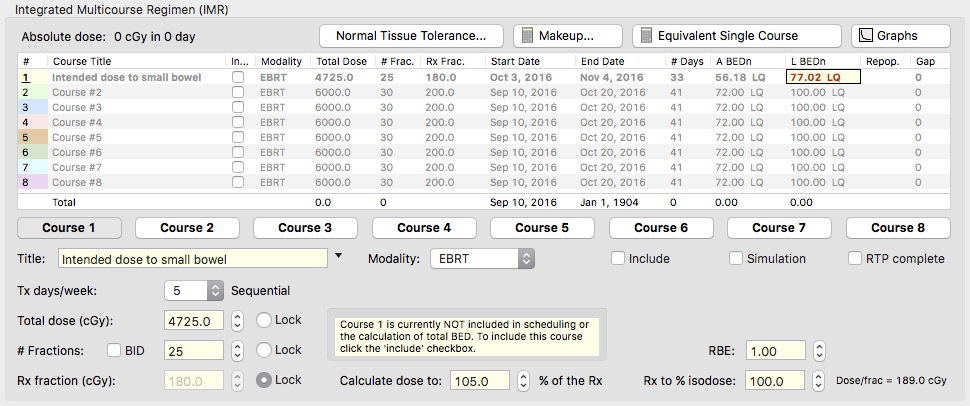
Task: Toggle the Simulation checkbox
Action: (737, 259)
